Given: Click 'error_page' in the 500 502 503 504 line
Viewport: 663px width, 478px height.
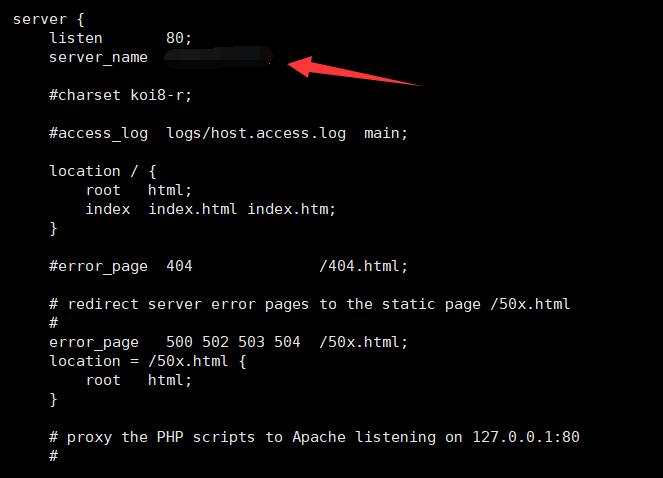Looking at the screenshot, I should click(94, 342).
